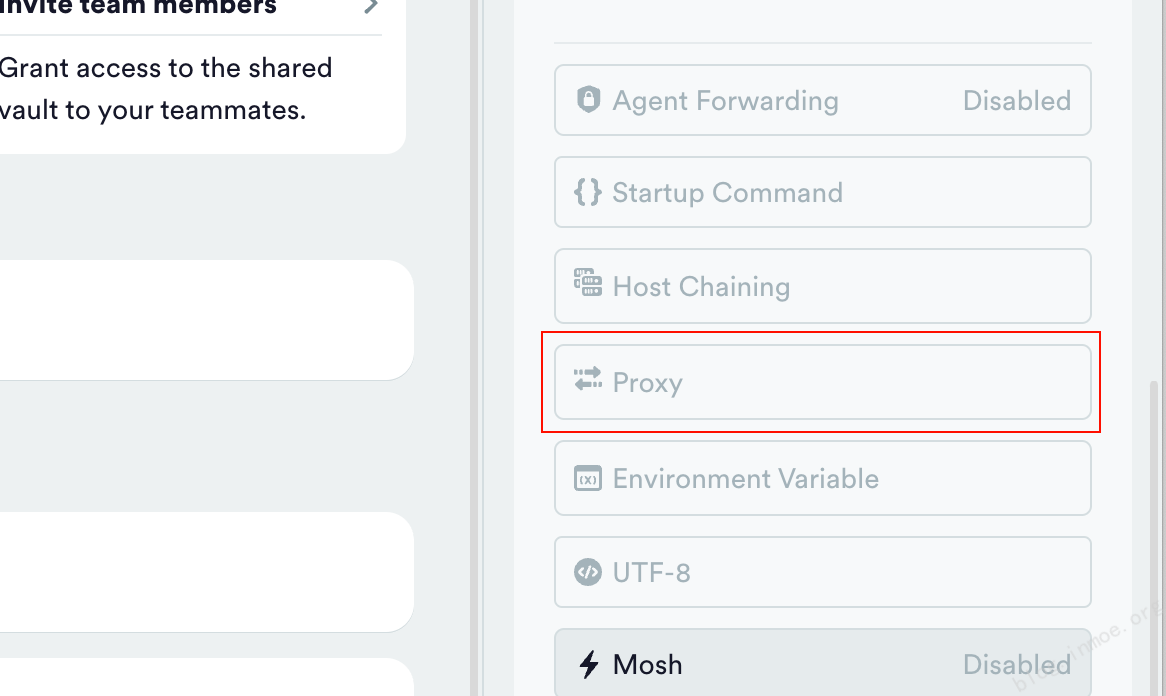Open the Invite team members heading

[139, 8]
